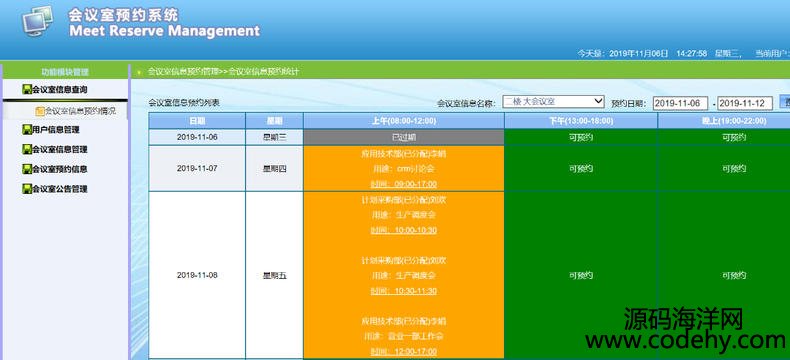Click the computer monitors logo icon
790x360 pixels.
tap(38, 21)
